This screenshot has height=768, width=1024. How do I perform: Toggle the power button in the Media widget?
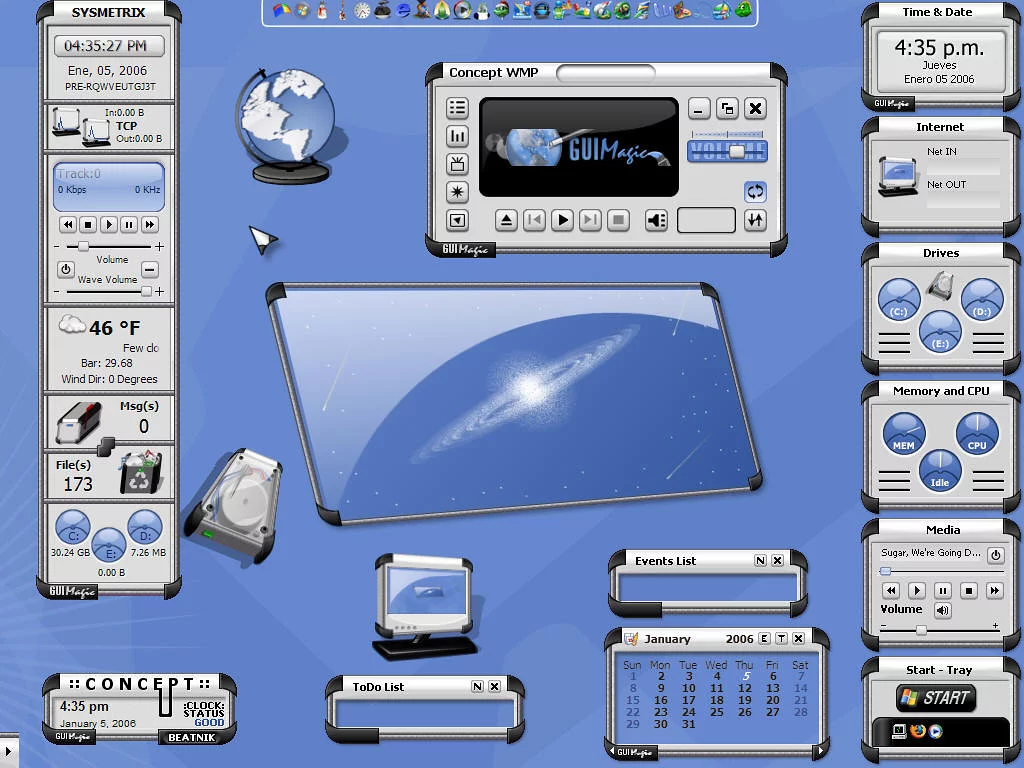(x=995, y=554)
